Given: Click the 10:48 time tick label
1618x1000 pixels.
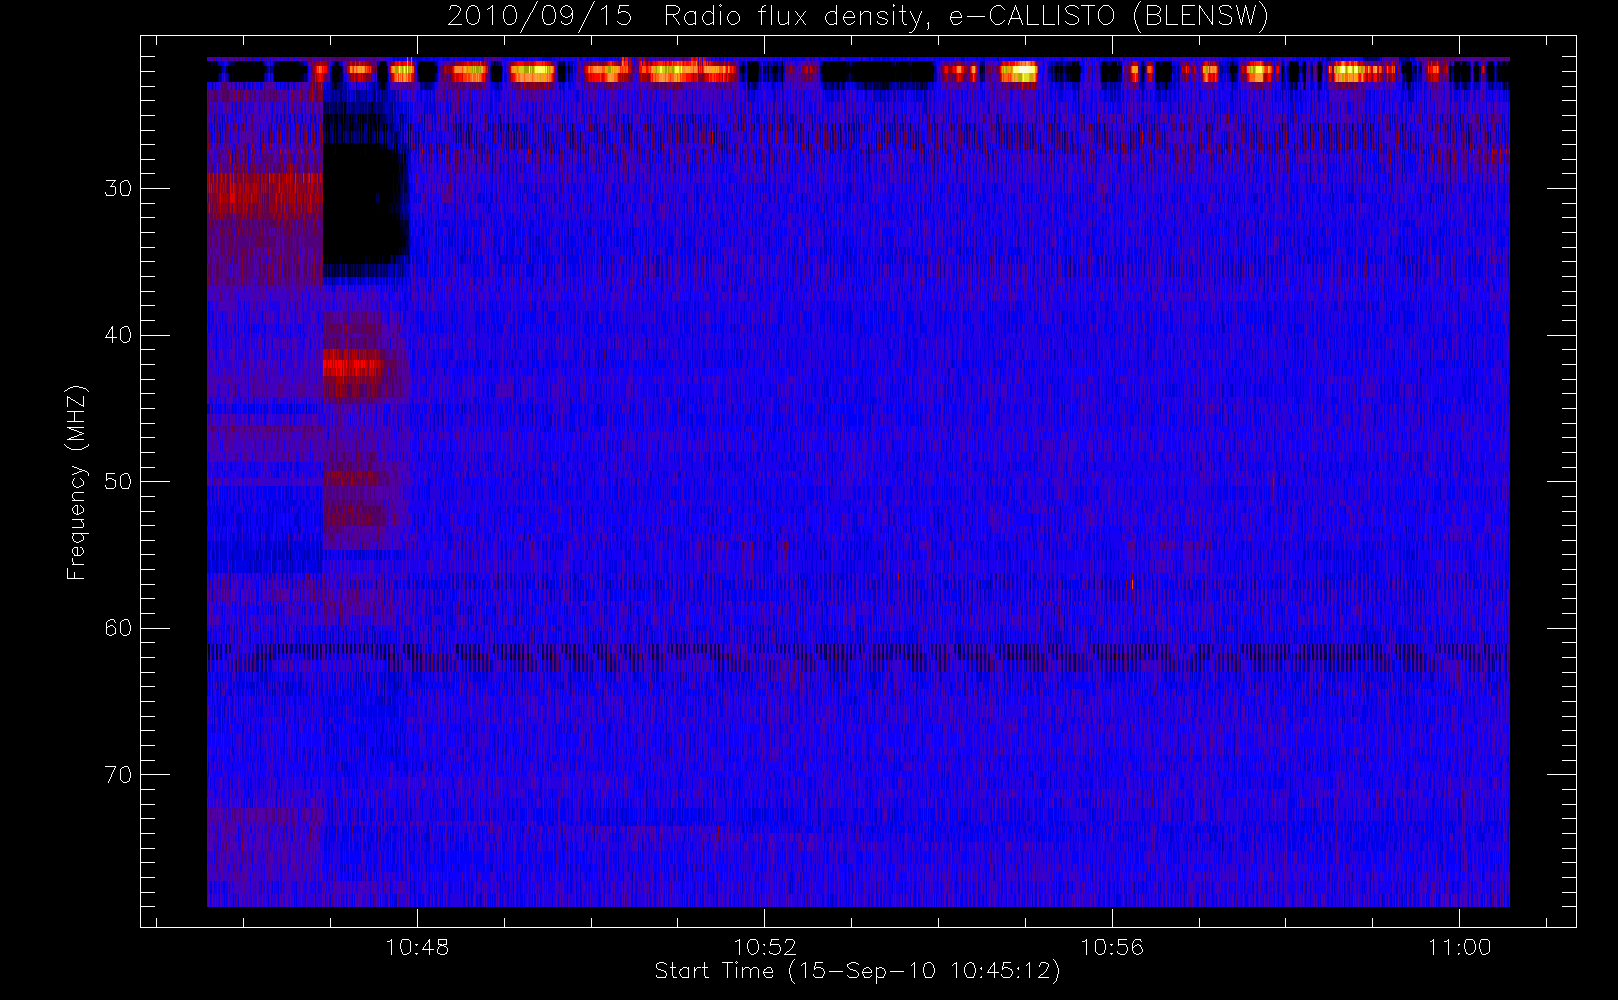Looking at the screenshot, I should coord(417,946).
